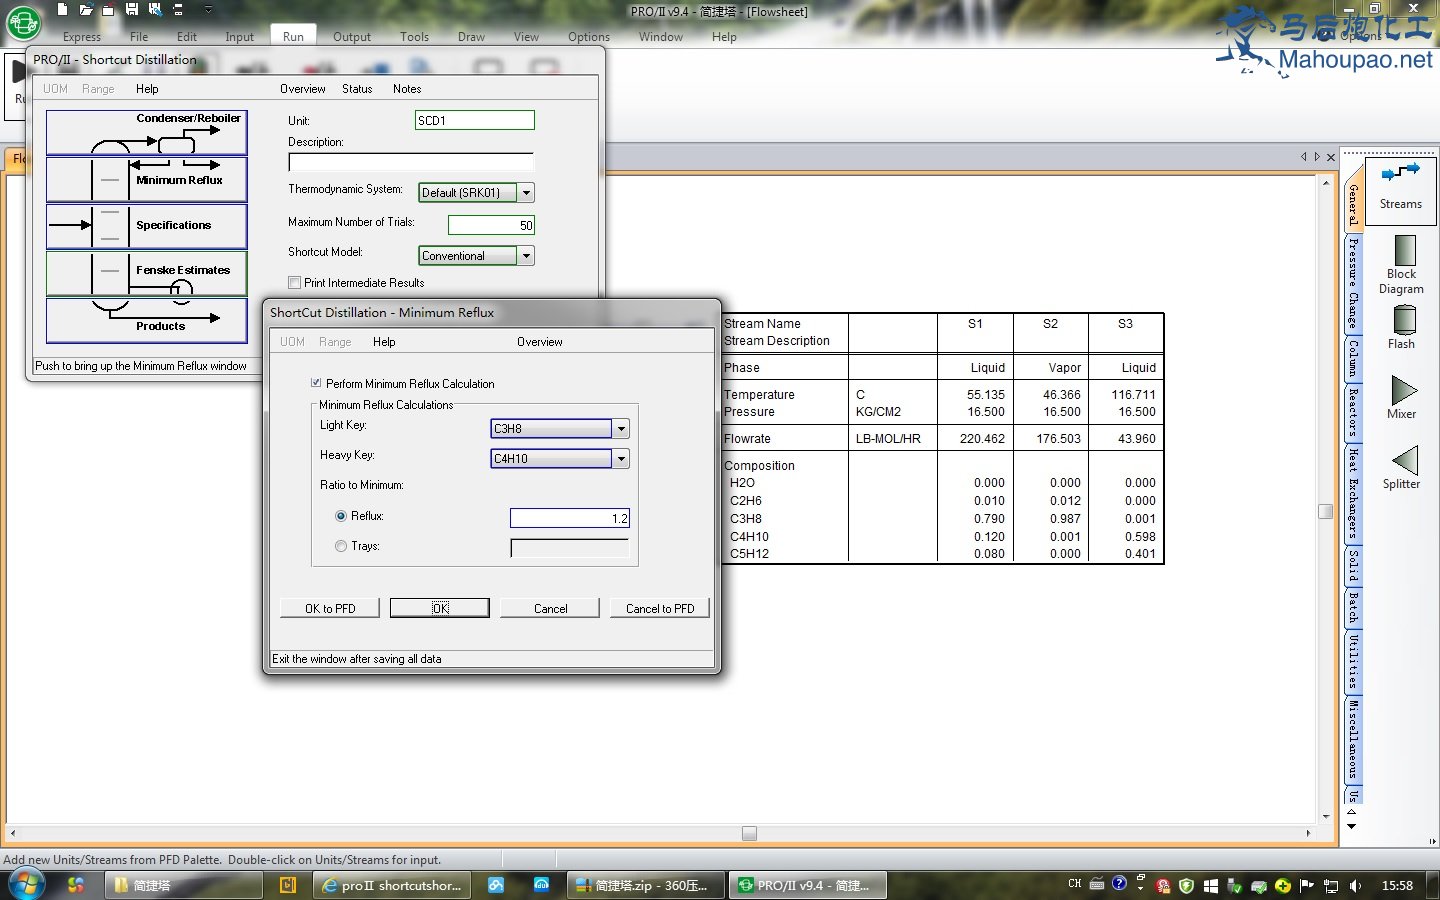Open Help menu in Shortcut Distillation dialog
Viewport: 1440px width, 900px height.
(x=147, y=89)
